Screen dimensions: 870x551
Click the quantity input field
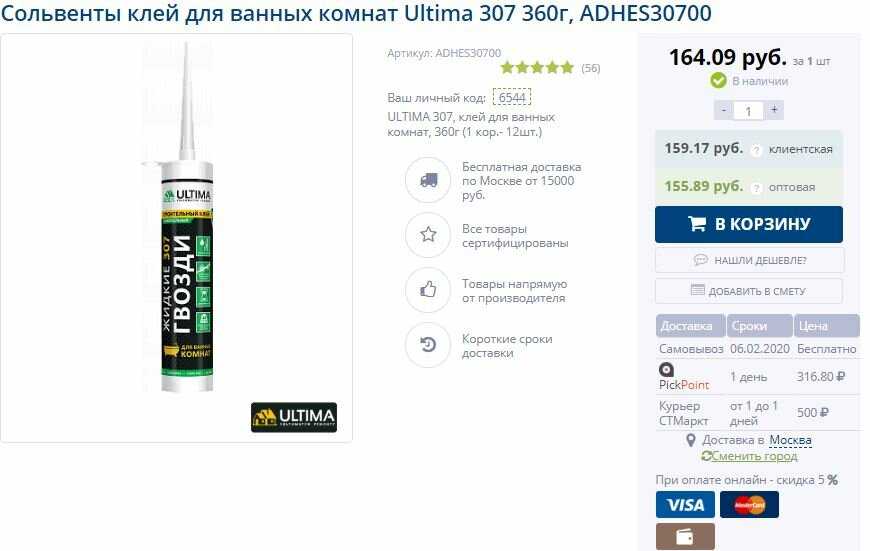[748, 111]
